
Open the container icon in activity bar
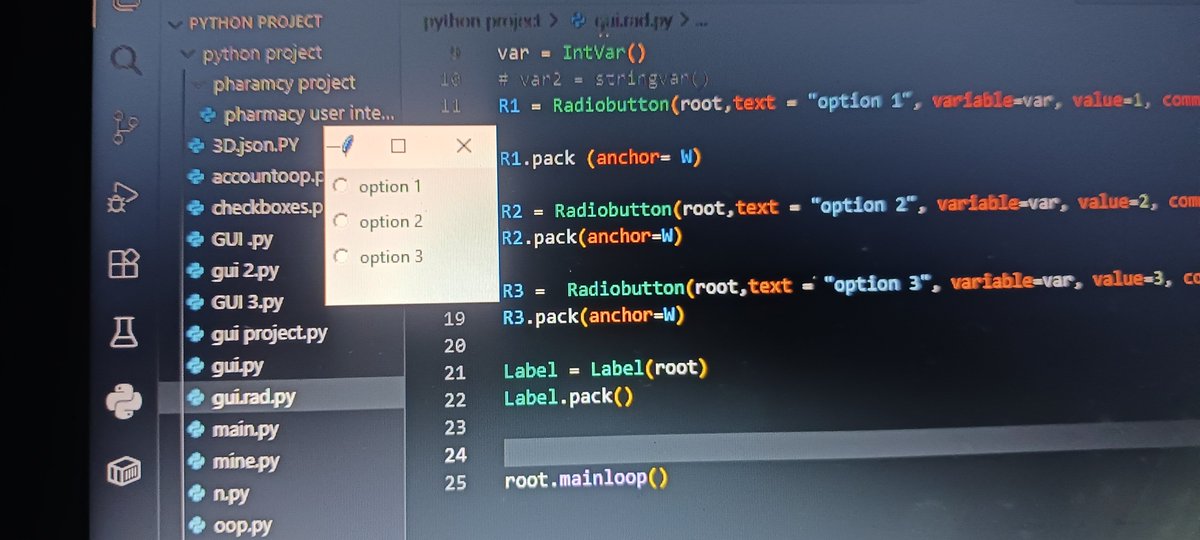124,471
